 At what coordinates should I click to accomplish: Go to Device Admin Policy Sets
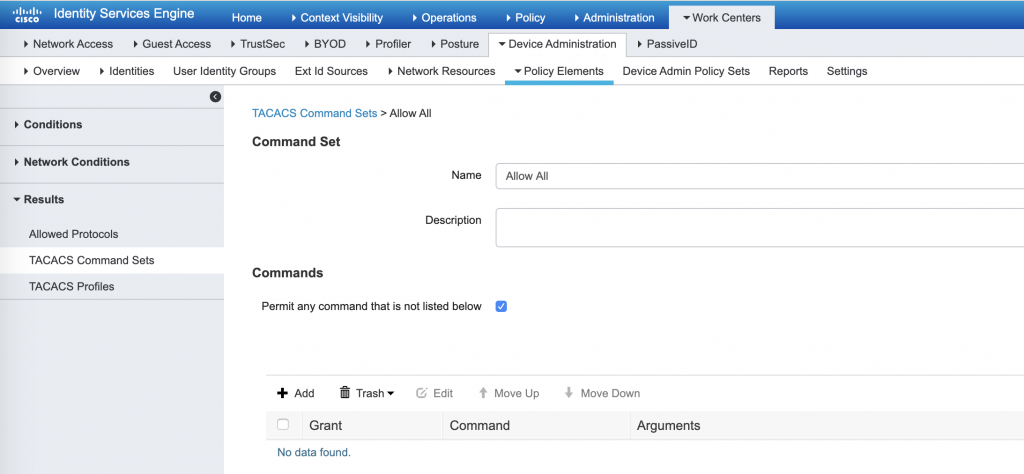(686, 71)
